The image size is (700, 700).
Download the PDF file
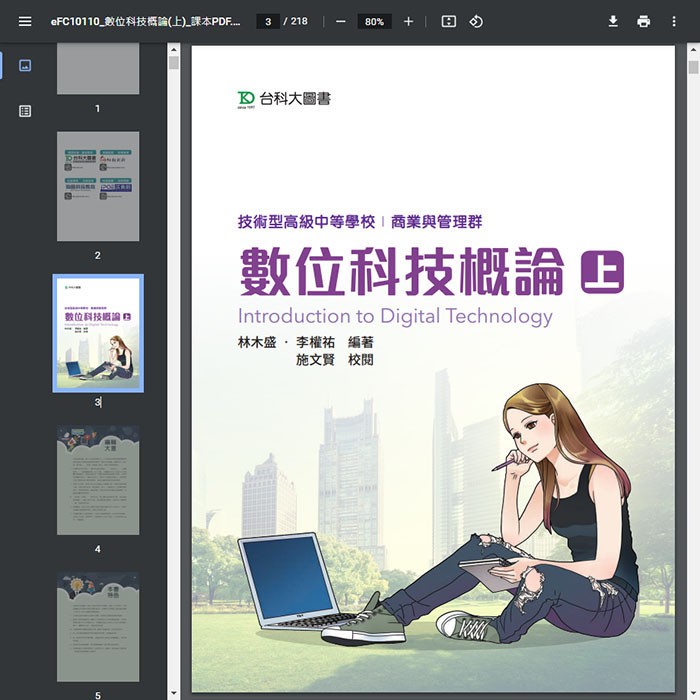click(613, 21)
